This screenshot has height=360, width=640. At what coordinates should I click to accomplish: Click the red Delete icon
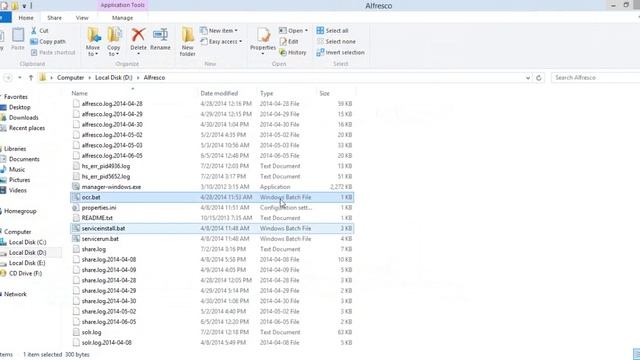[x=138, y=35]
